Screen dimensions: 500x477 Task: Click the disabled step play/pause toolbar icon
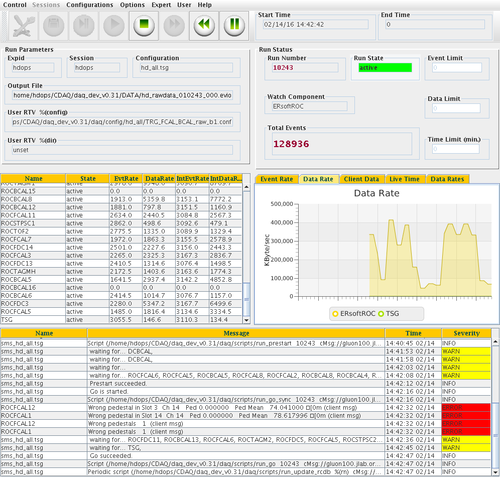tap(83, 25)
